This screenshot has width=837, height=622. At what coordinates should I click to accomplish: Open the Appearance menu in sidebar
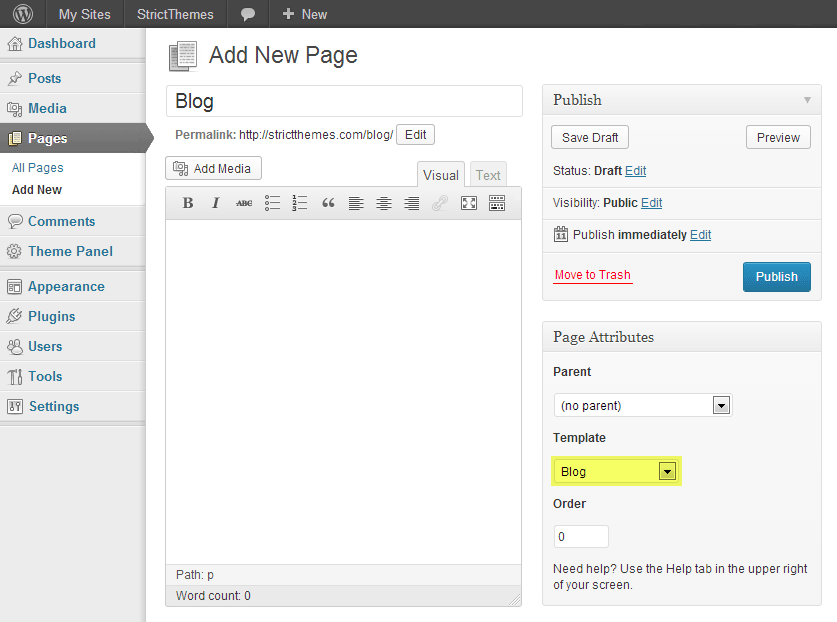[x=66, y=286]
